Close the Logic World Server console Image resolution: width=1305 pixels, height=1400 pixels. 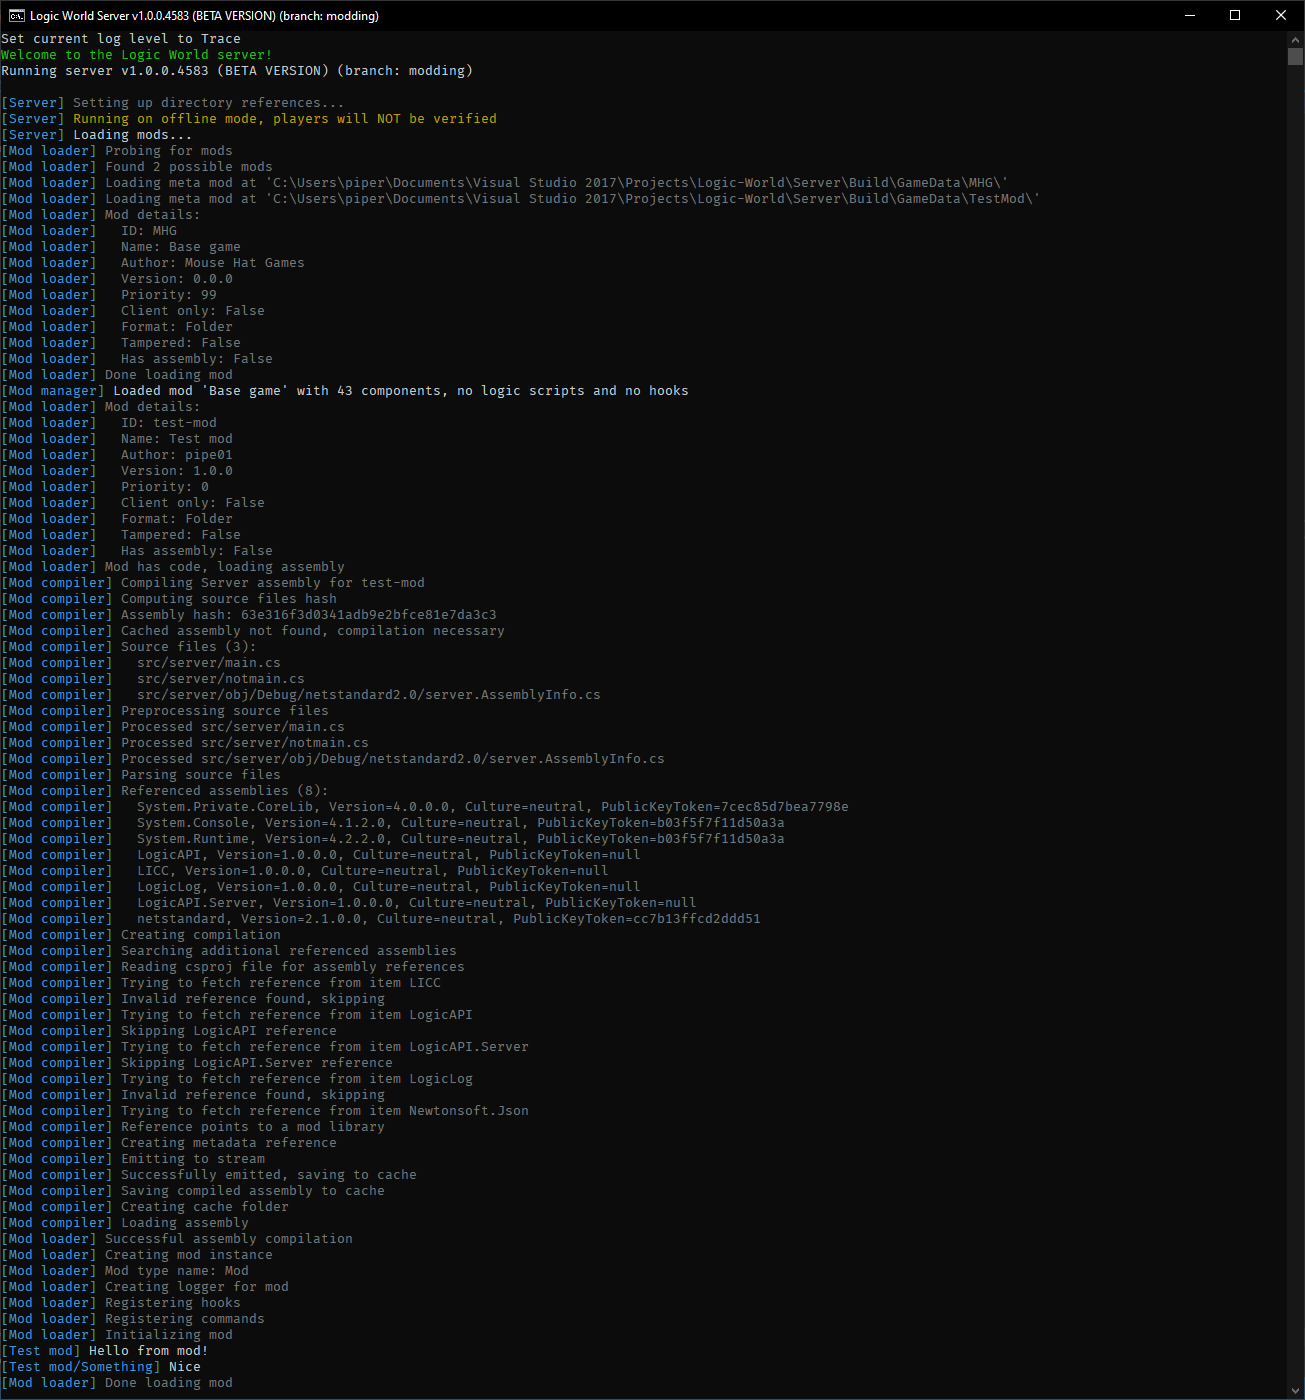(1281, 15)
